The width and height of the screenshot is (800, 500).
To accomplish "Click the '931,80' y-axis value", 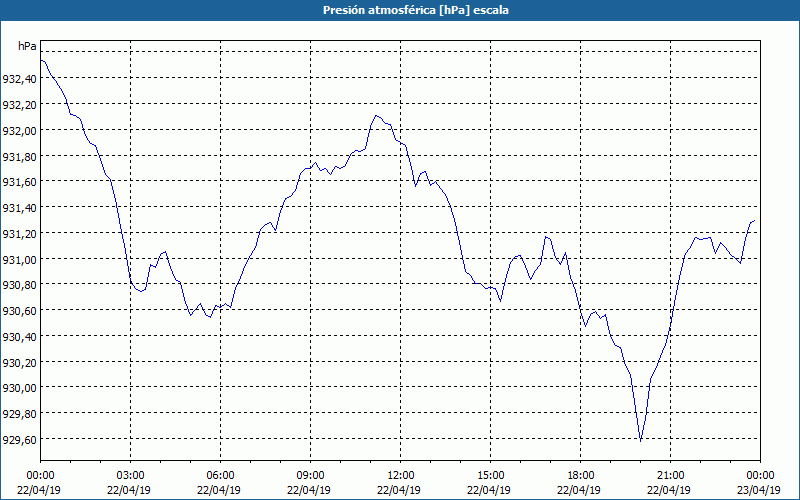I will (x=19, y=156).
